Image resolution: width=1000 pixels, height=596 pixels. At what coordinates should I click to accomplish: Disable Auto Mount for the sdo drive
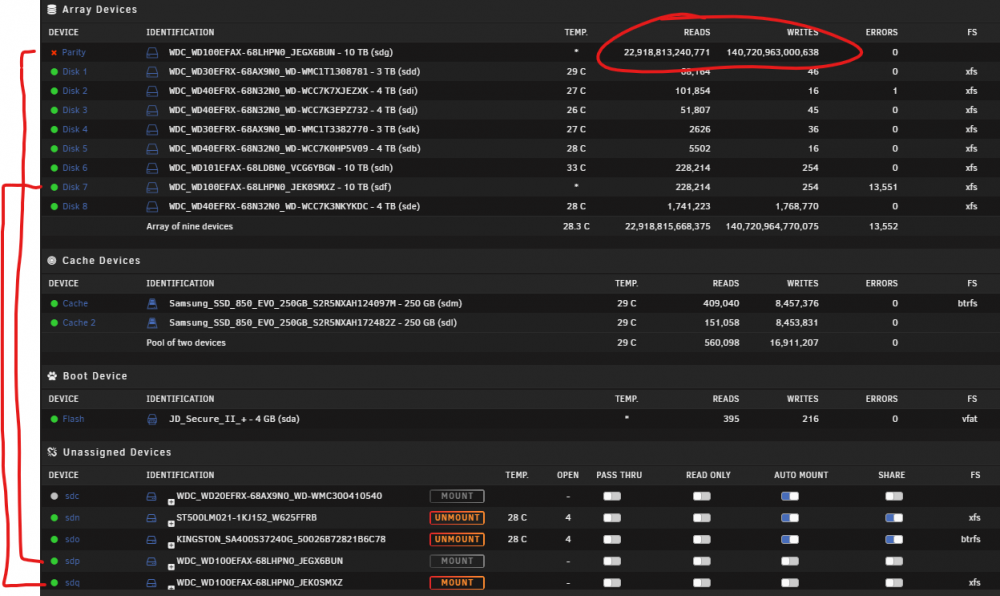tap(790, 540)
